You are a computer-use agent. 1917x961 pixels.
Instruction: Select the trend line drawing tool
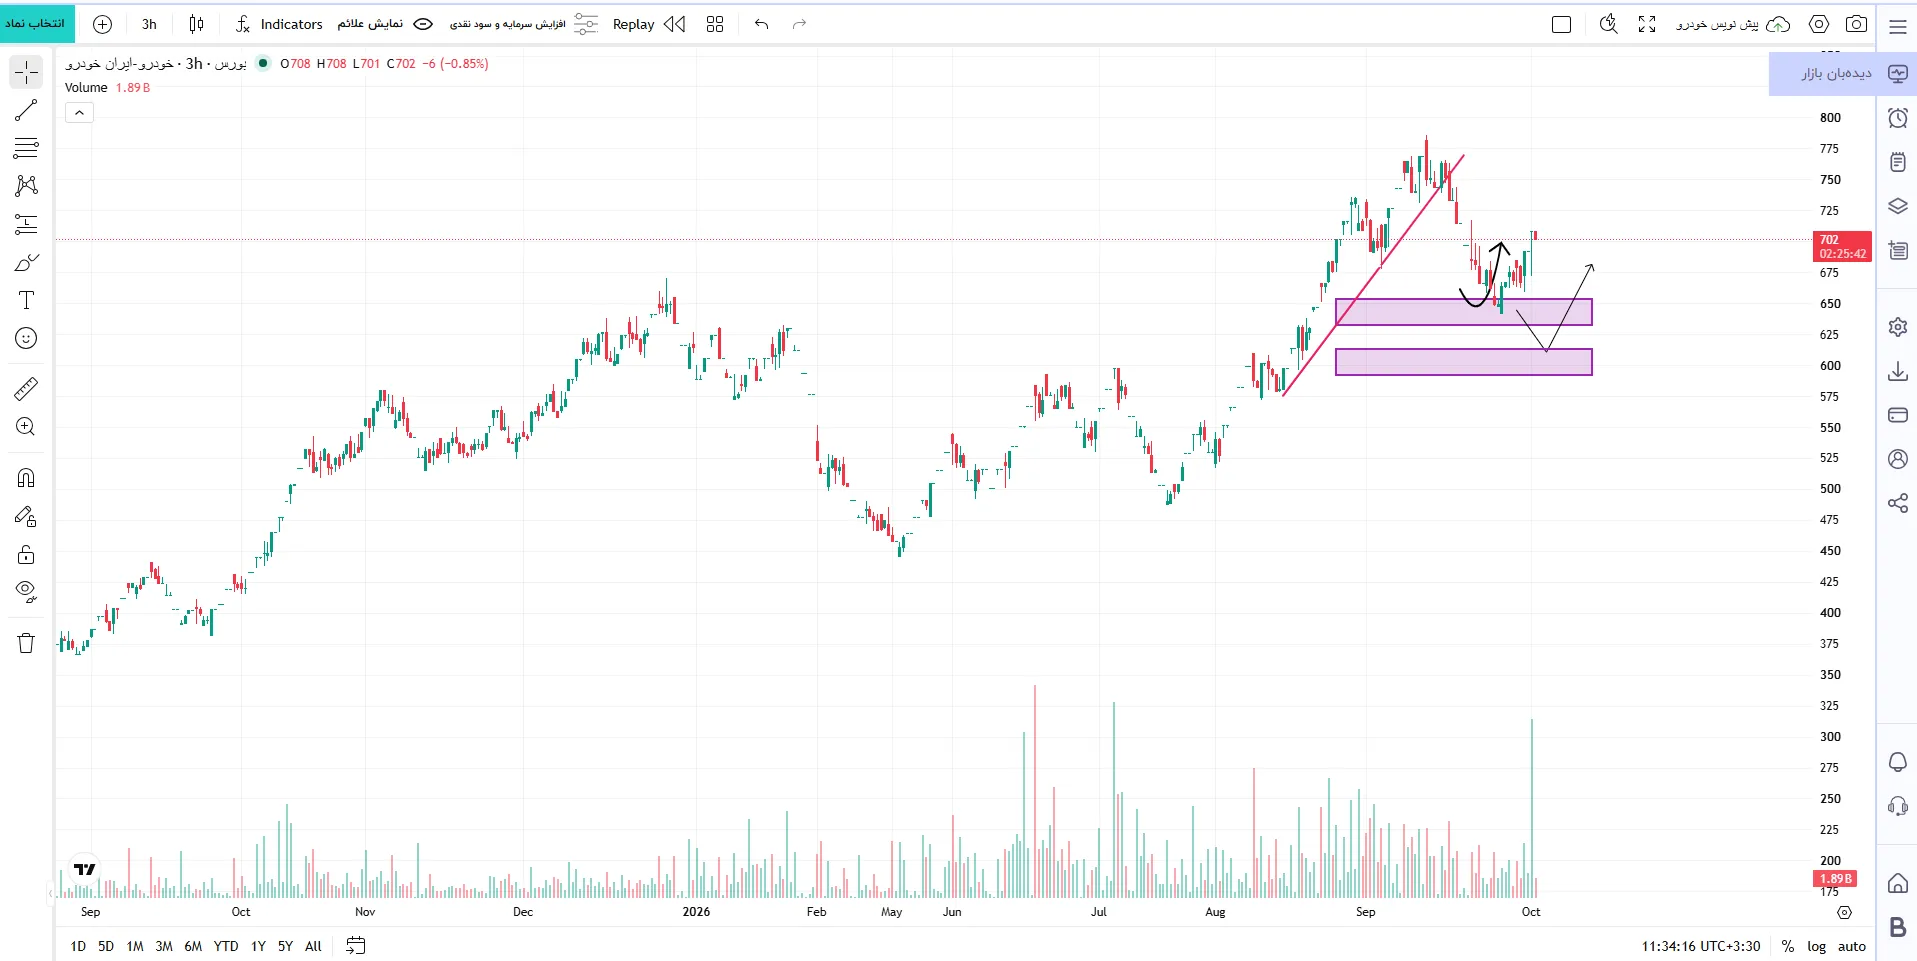26,110
